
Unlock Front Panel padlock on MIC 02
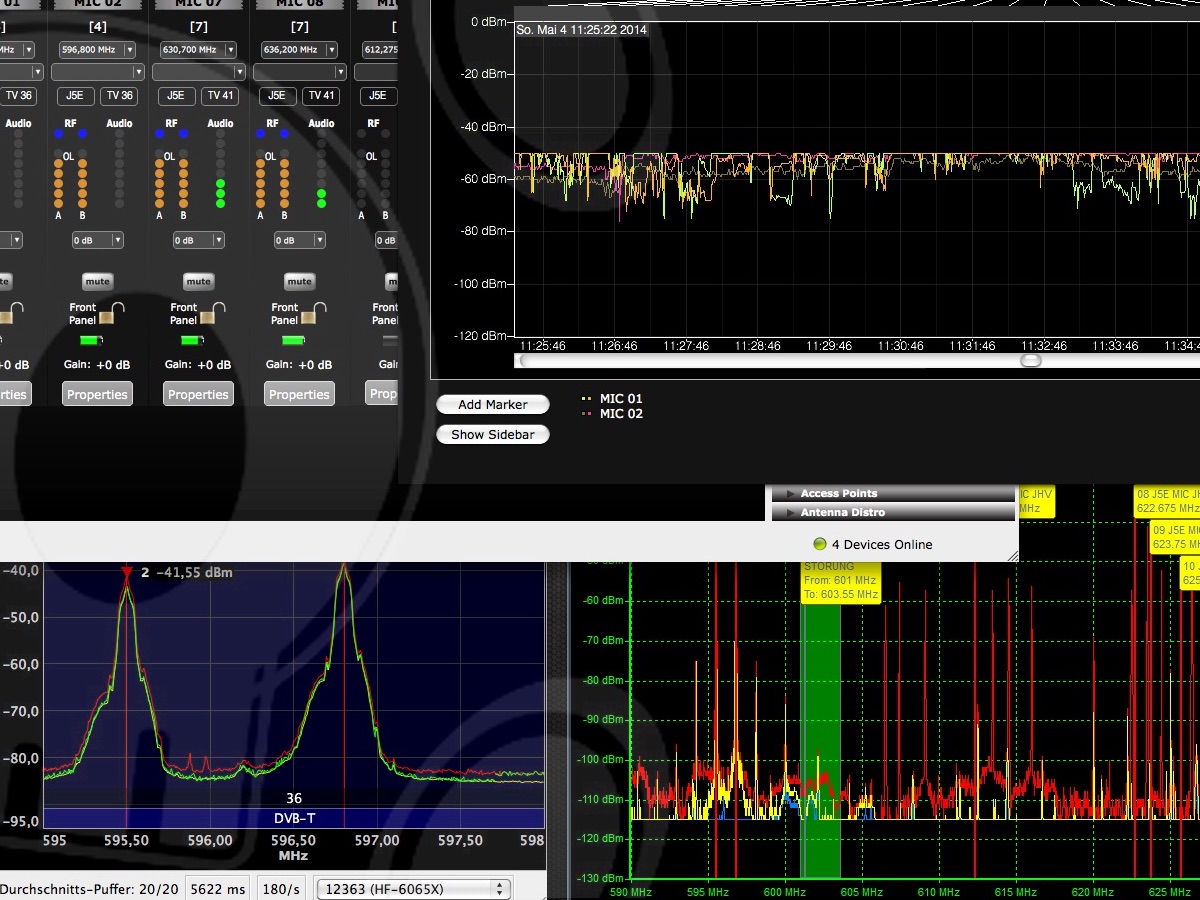click(x=111, y=314)
